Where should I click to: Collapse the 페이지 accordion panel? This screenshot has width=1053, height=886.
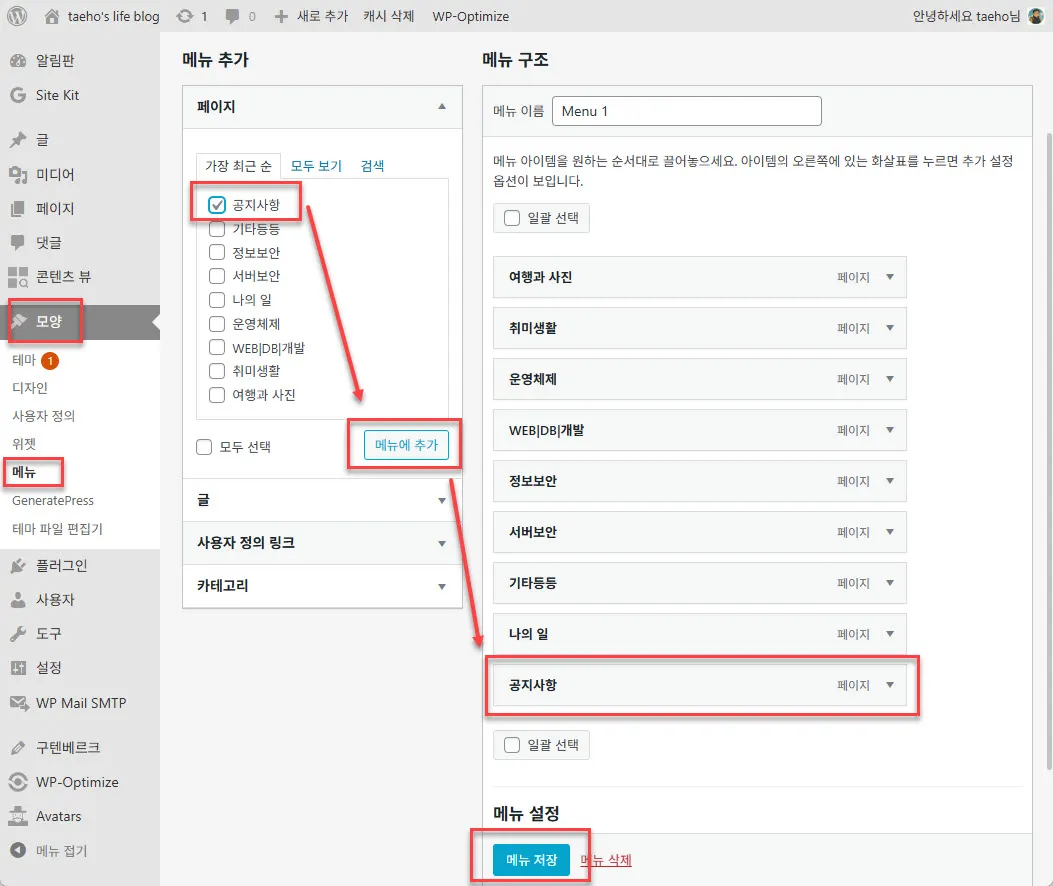click(x=440, y=107)
